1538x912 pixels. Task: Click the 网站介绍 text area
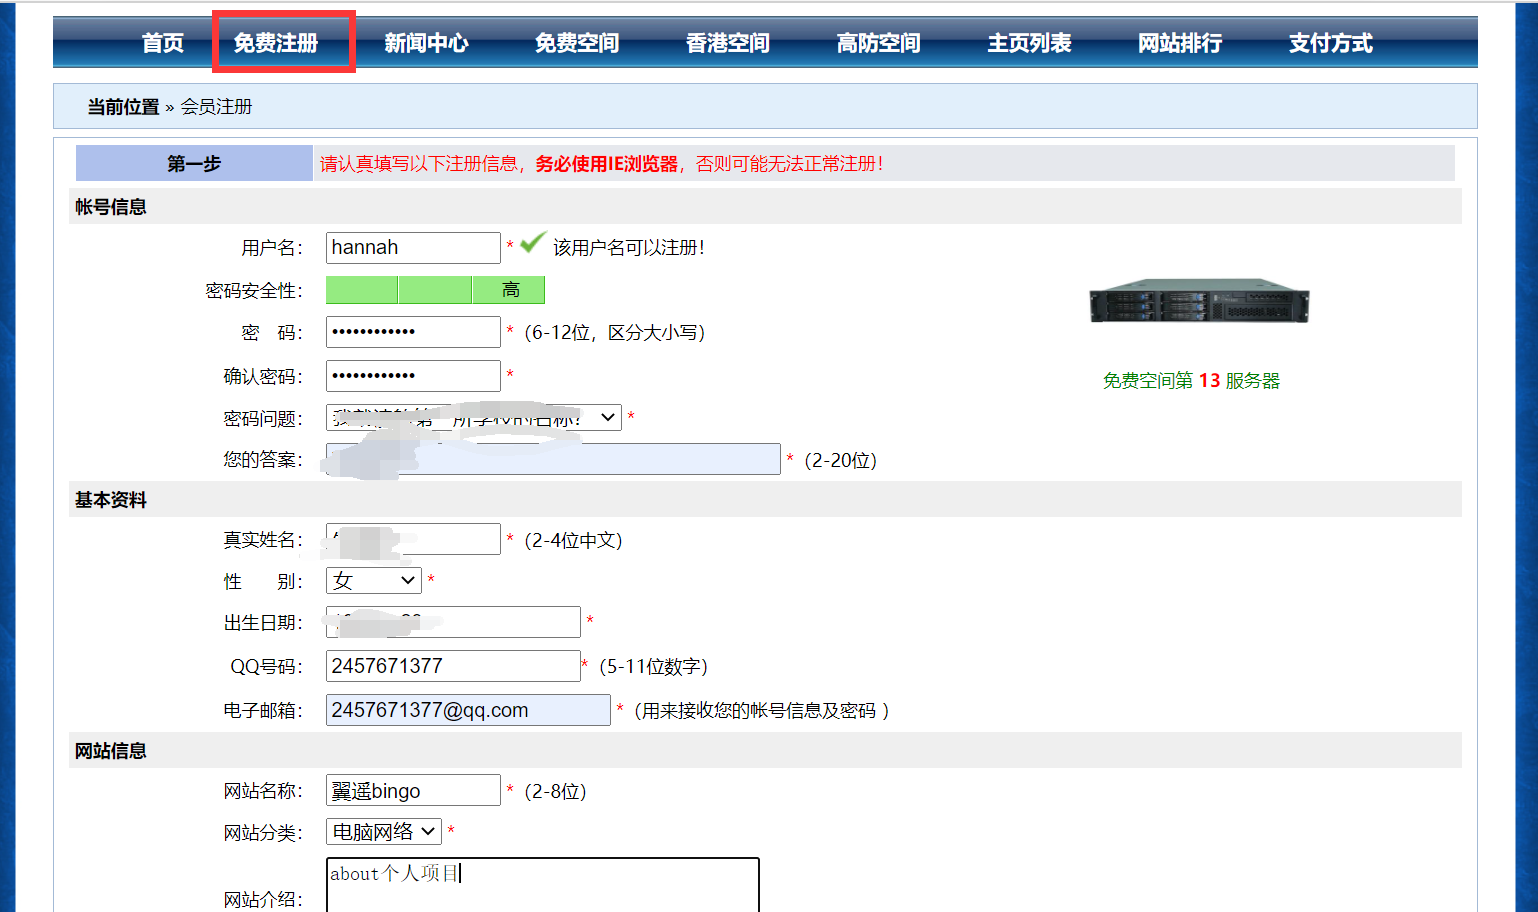click(x=543, y=886)
